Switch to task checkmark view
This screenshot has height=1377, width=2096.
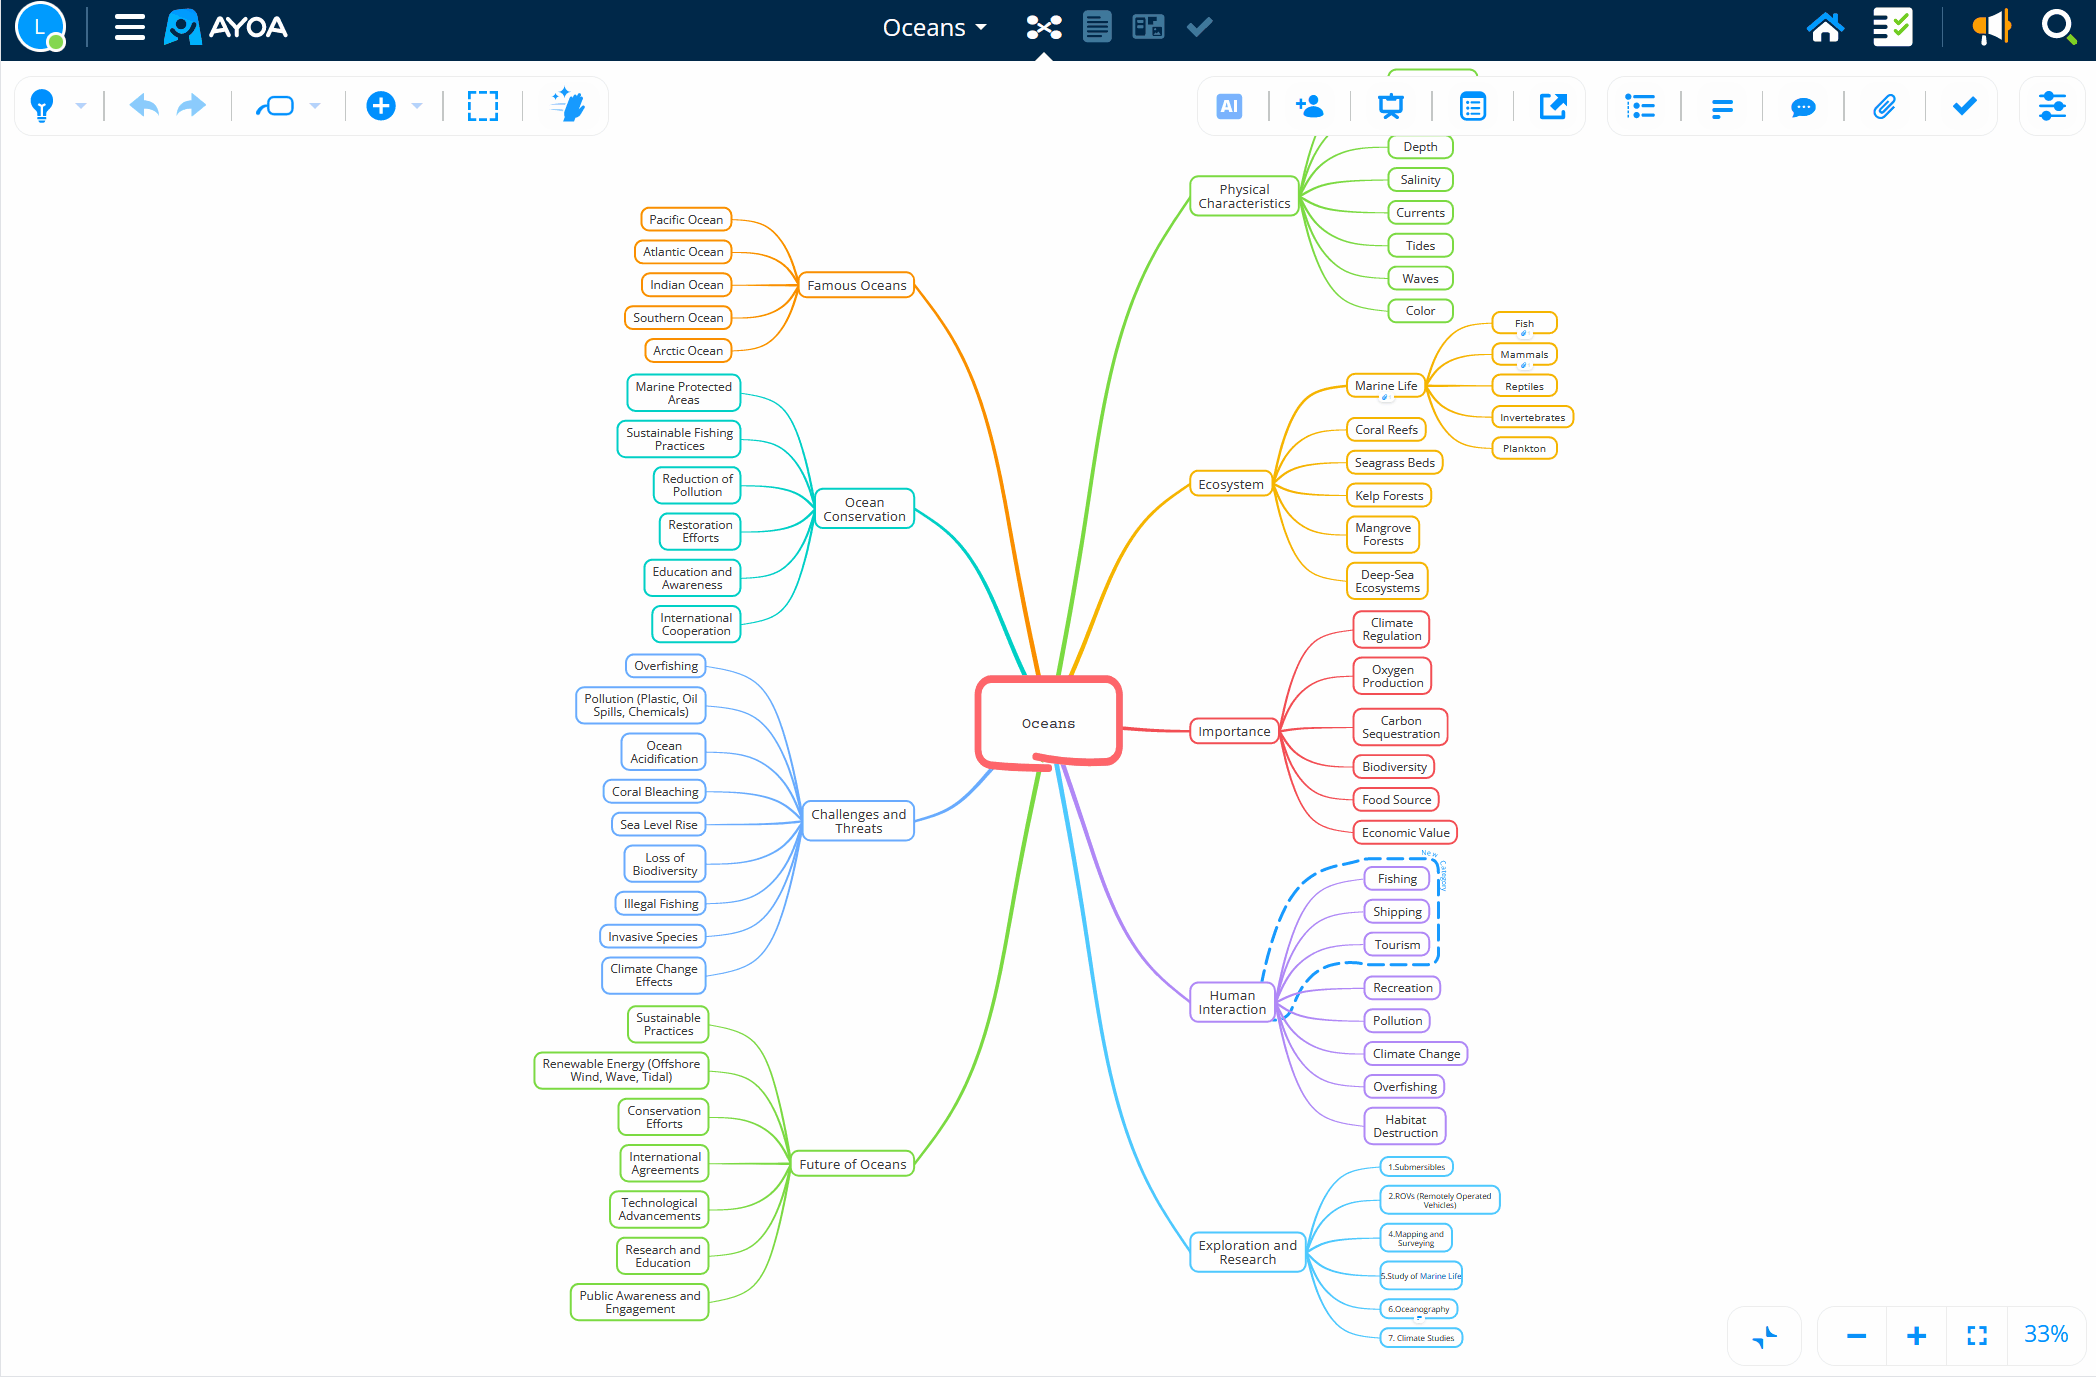tap(1199, 27)
